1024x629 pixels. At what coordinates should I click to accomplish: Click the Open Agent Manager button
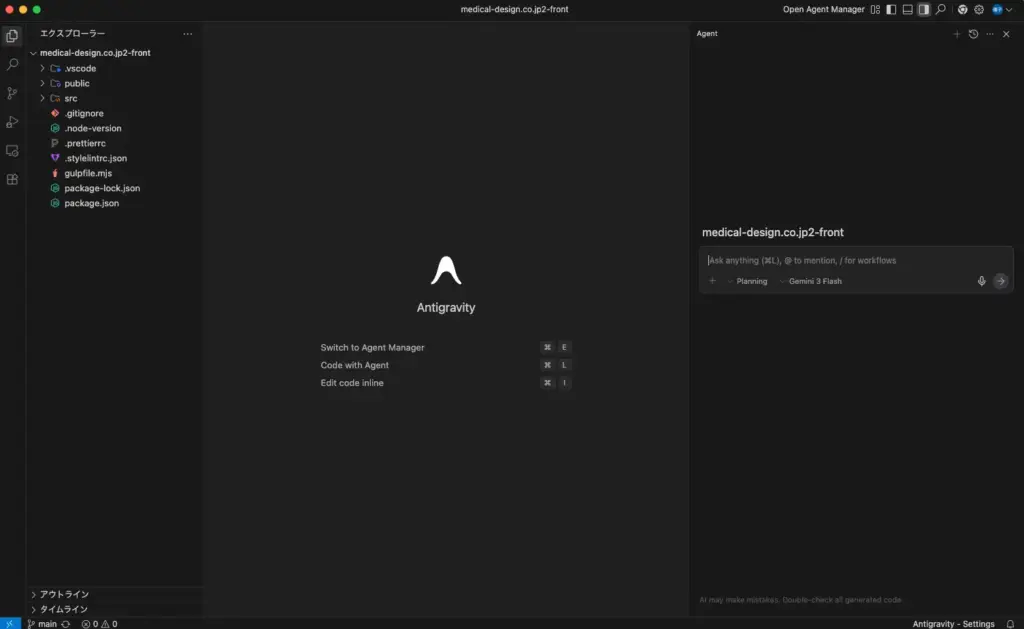[823, 9]
